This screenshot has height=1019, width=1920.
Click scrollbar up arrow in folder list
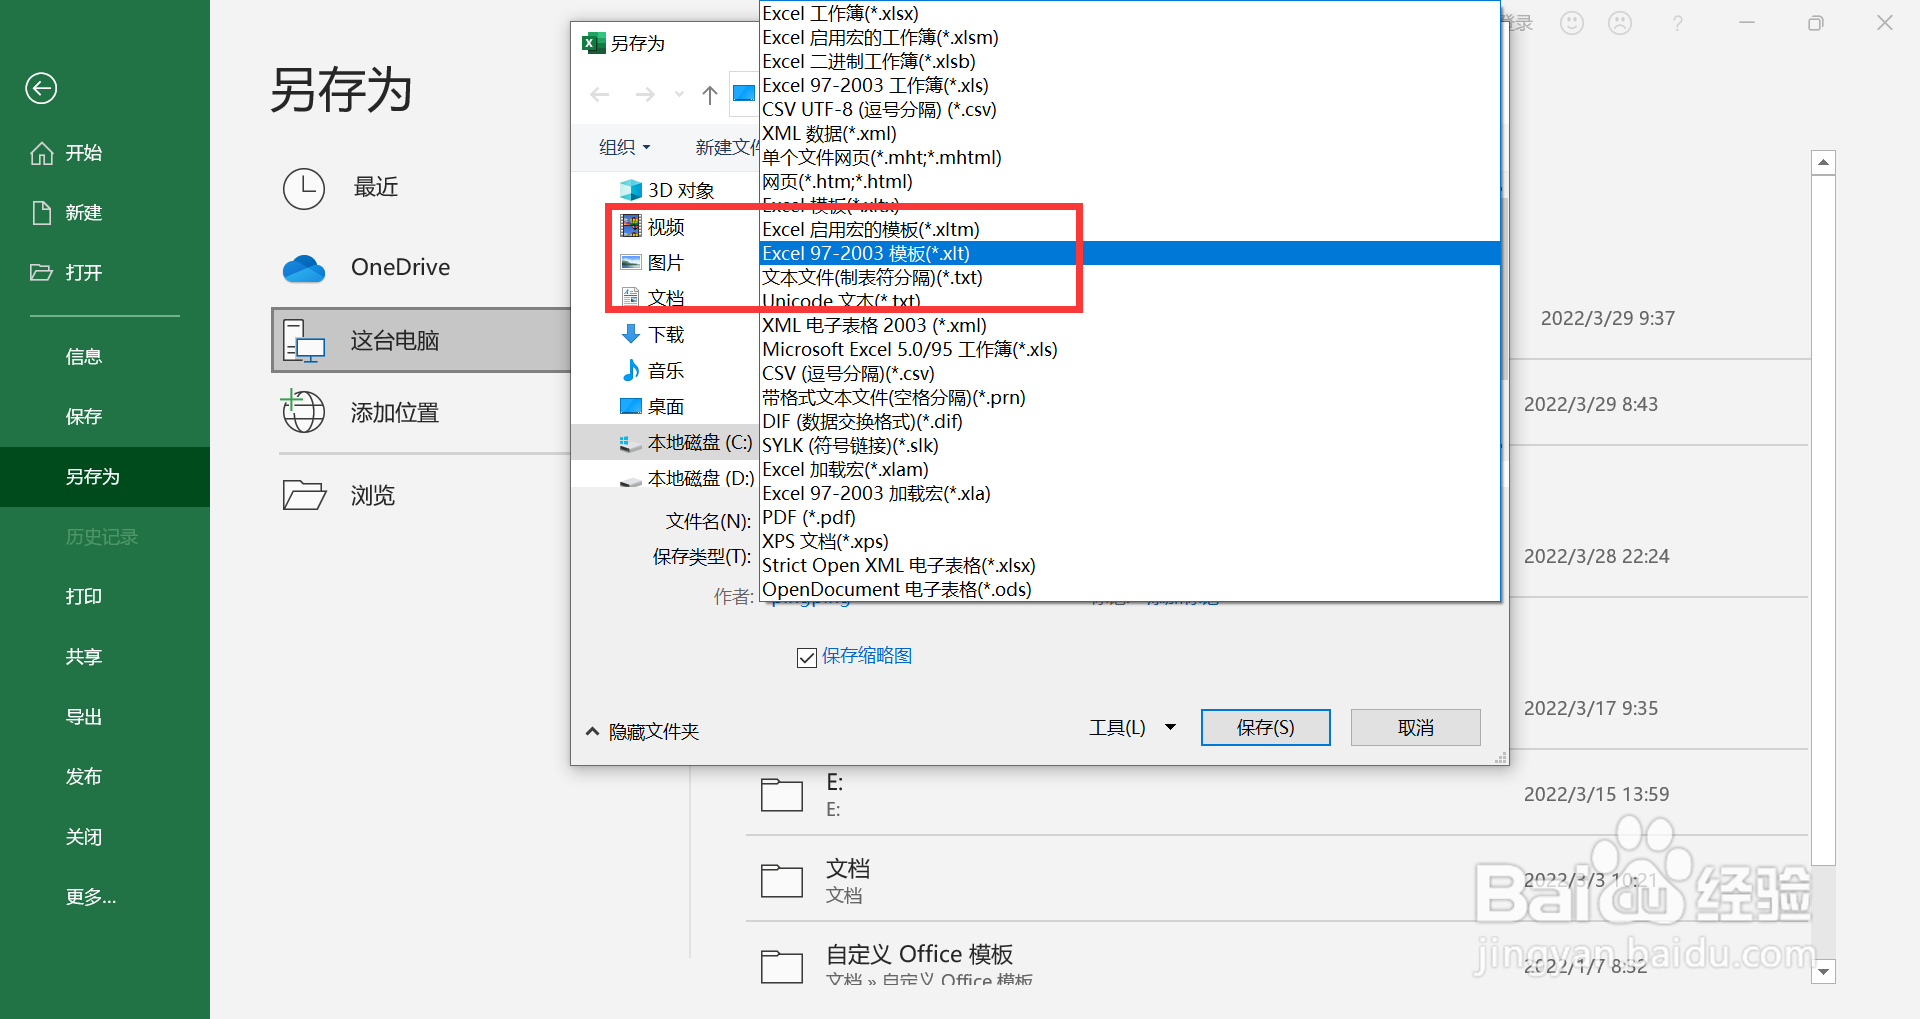click(1823, 162)
